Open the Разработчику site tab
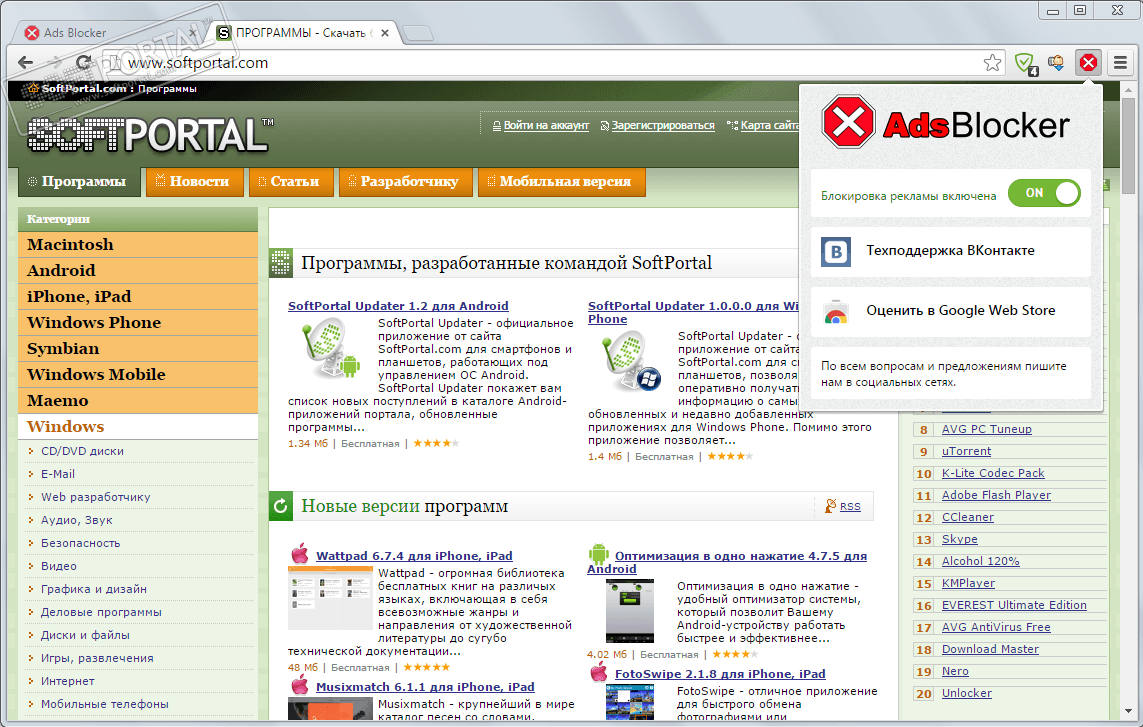 click(405, 182)
